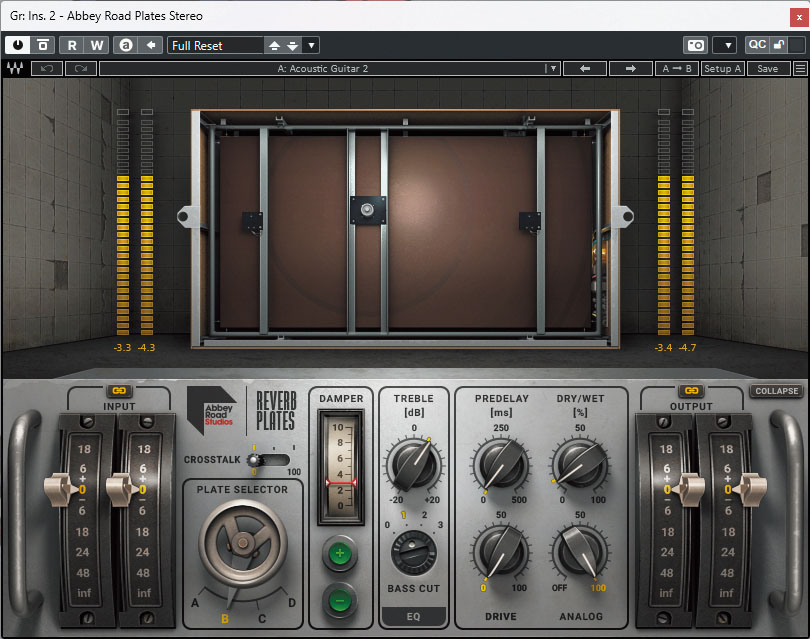Toggle the Output channel link icon
This screenshot has height=639, width=810.
pyautogui.click(x=691, y=391)
